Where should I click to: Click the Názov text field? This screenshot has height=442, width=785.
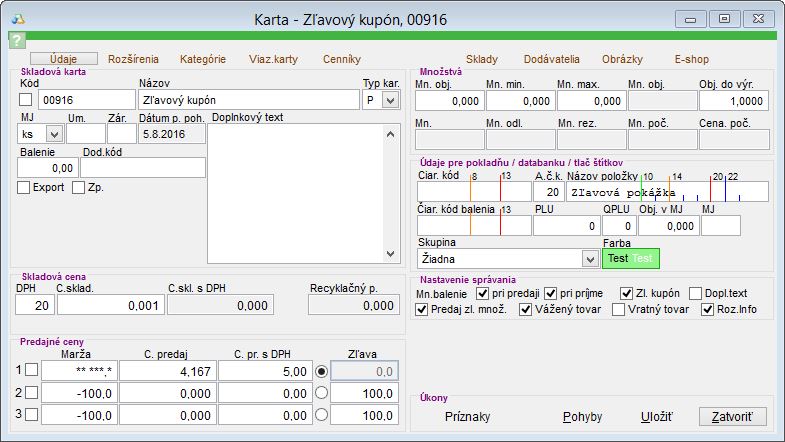(248, 100)
